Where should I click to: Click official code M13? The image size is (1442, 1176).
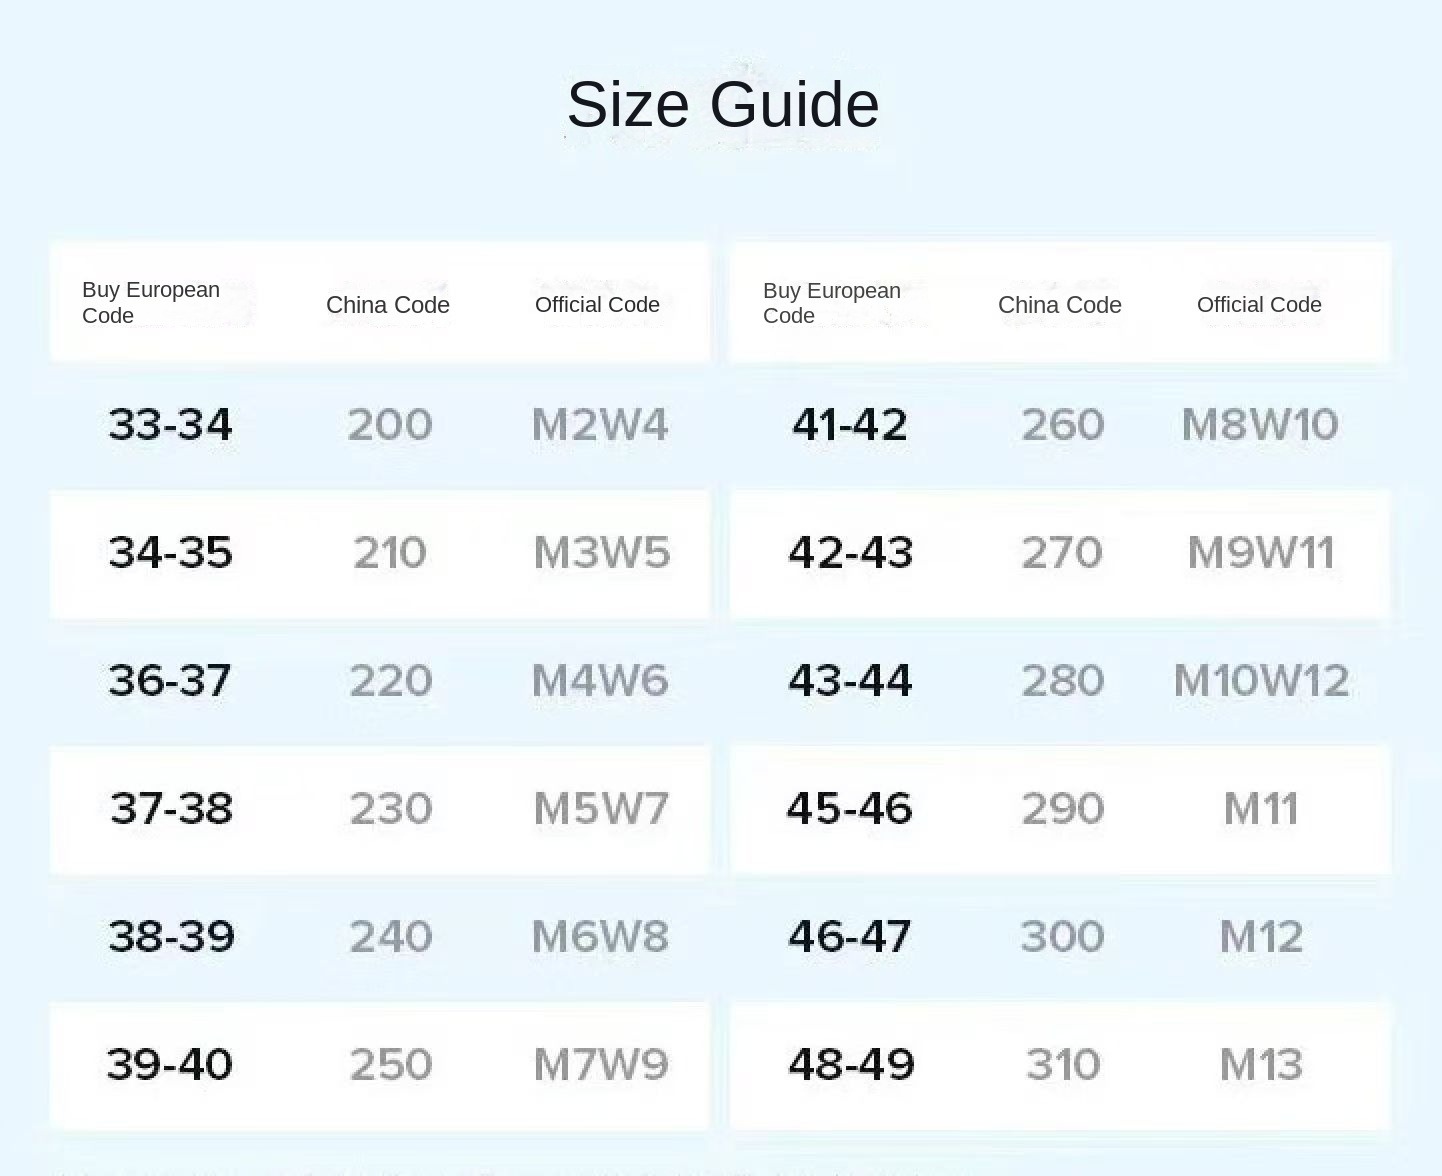(x=1261, y=1065)
